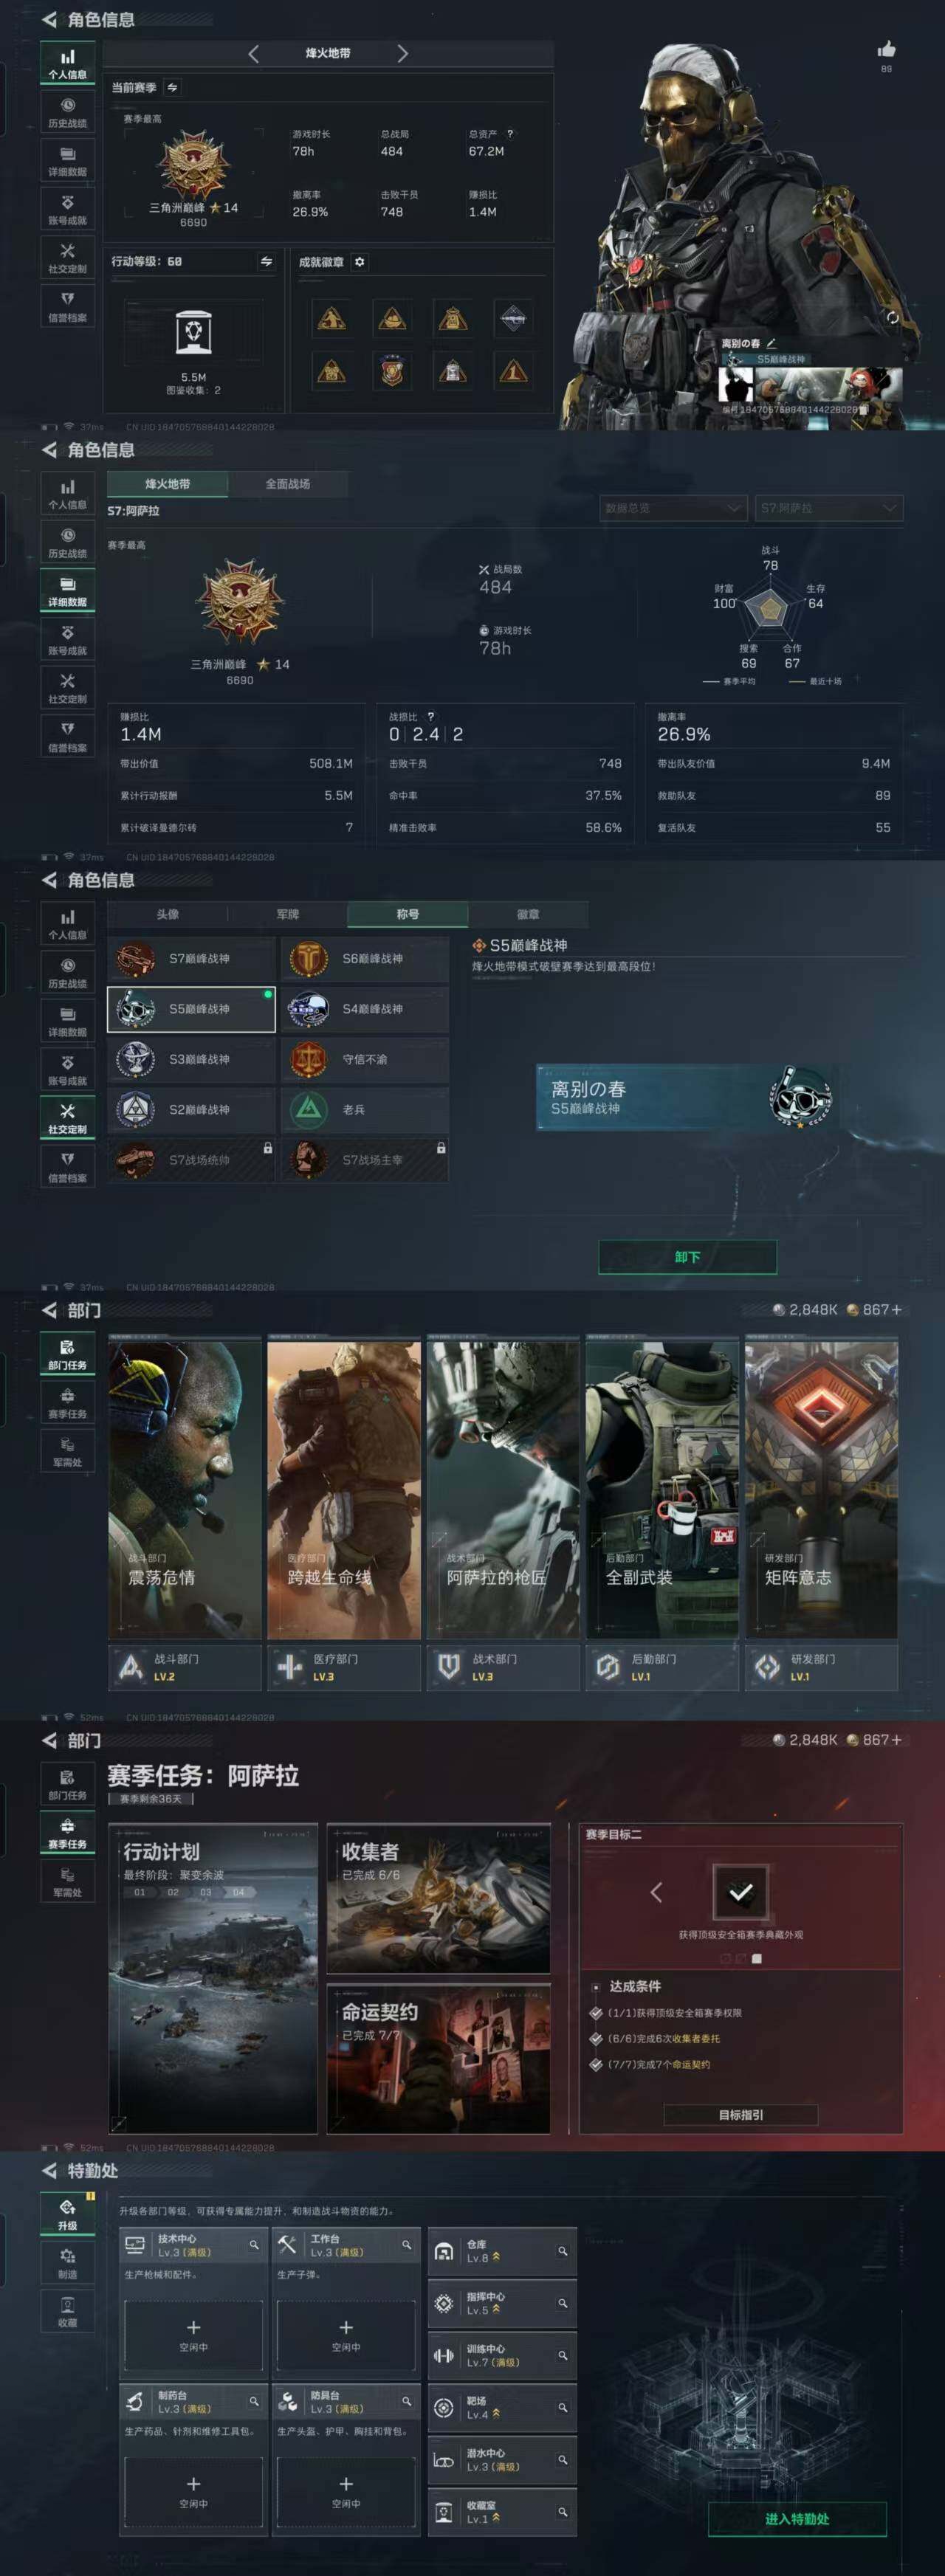Click the thumbs-up like icon
The height and width of the screenshot is (2576, 945).
pyautogui.click(x=886, y=50)
